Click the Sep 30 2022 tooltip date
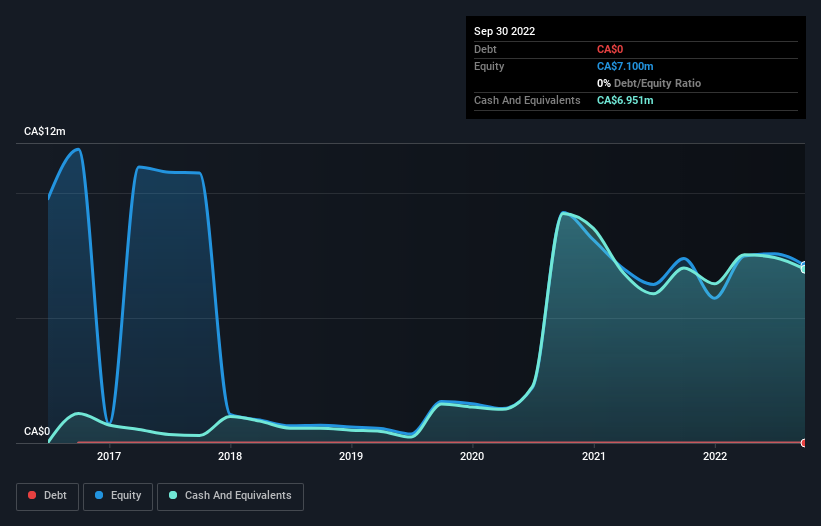 [504, 31]
